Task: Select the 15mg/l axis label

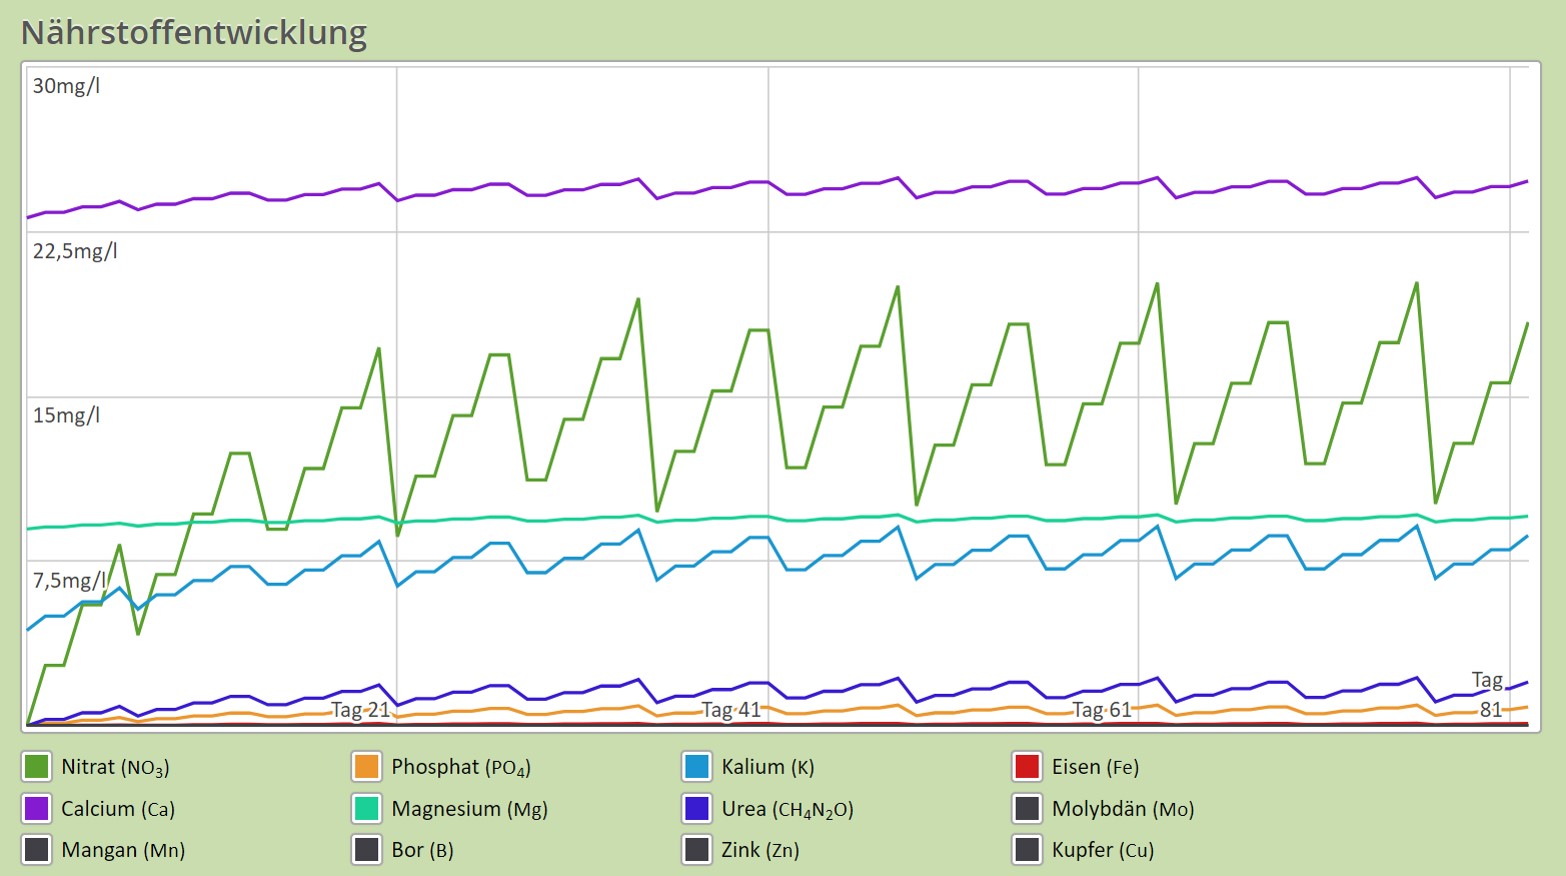Action: coord(66,415)
